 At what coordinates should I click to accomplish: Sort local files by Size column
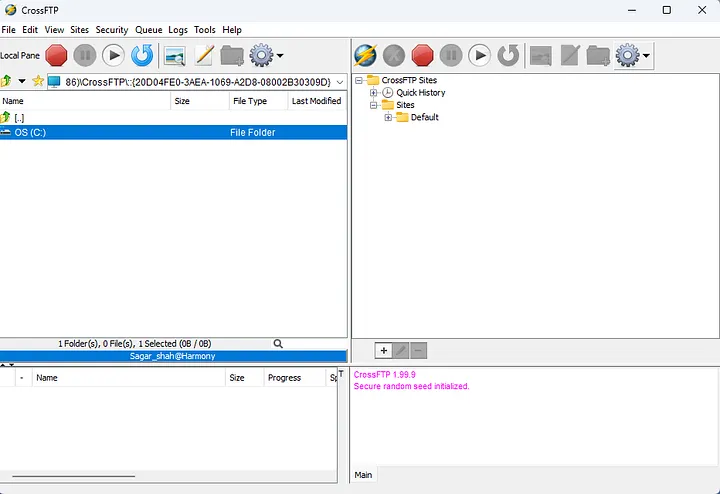200,101
